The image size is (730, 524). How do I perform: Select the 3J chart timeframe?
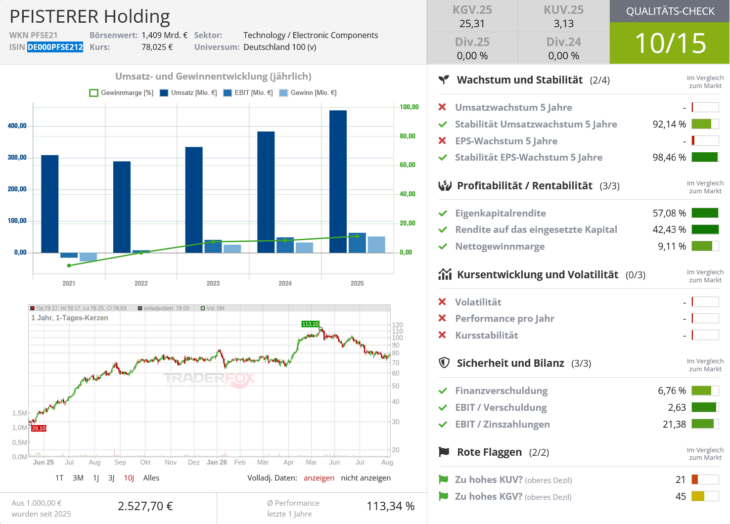tap(111, 478)
